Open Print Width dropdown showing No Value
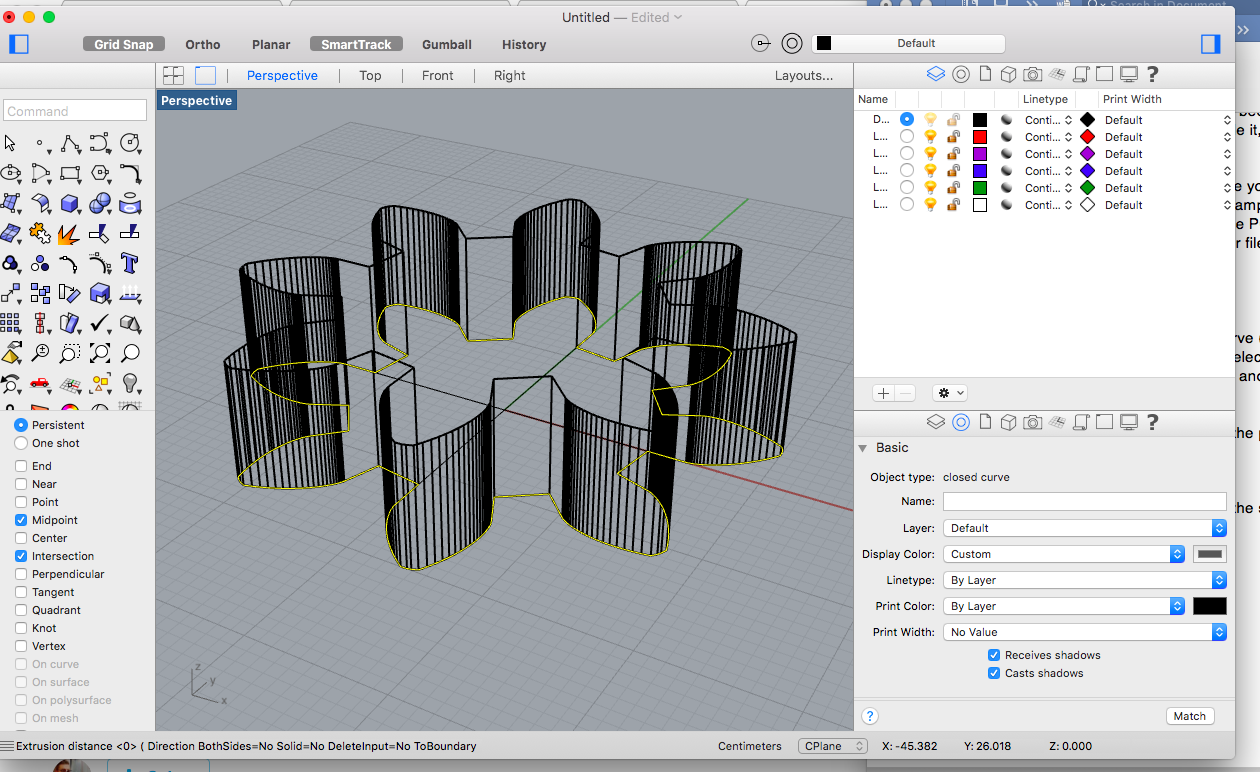 1084,632
